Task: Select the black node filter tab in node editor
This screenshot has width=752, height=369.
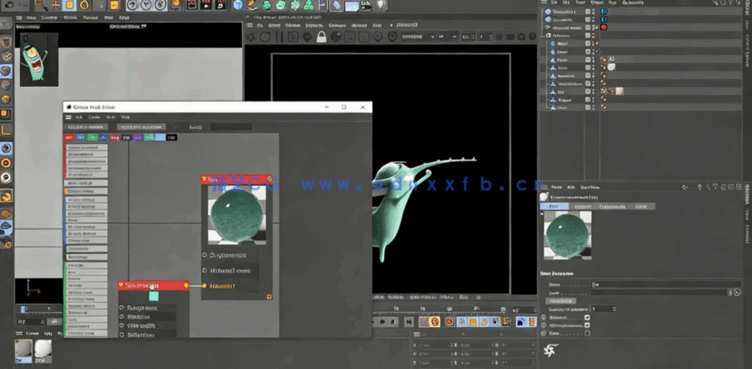Action: tap(172, 138)
